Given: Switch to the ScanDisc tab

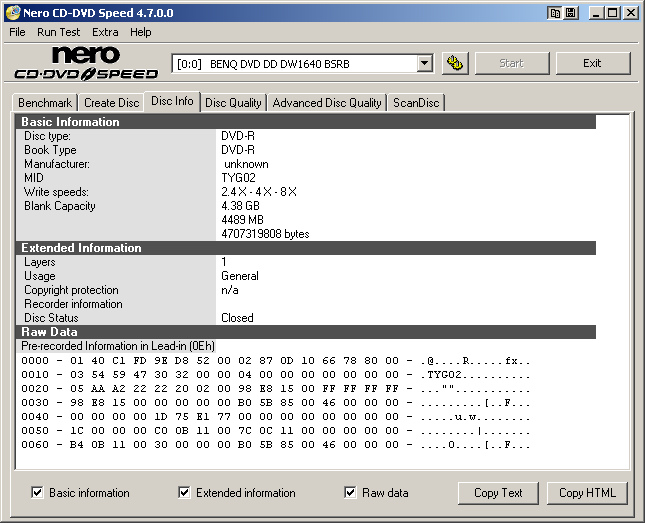Looking at the screenshot, I should pyautogui.click(x=416, y=102).
